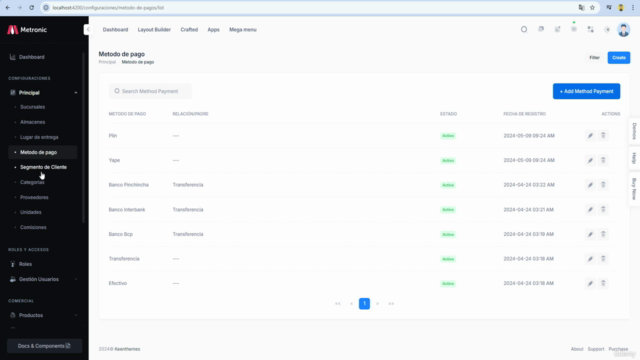Click the Create button
The height and width of the screenshot is (360, 640).
click(619, 58)
